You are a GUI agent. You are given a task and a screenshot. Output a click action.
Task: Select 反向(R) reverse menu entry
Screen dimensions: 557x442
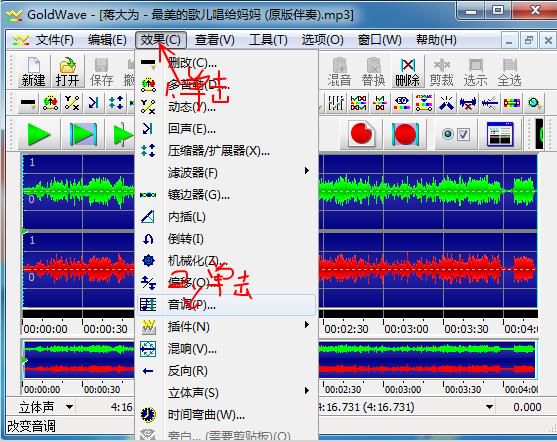[226, 371]
